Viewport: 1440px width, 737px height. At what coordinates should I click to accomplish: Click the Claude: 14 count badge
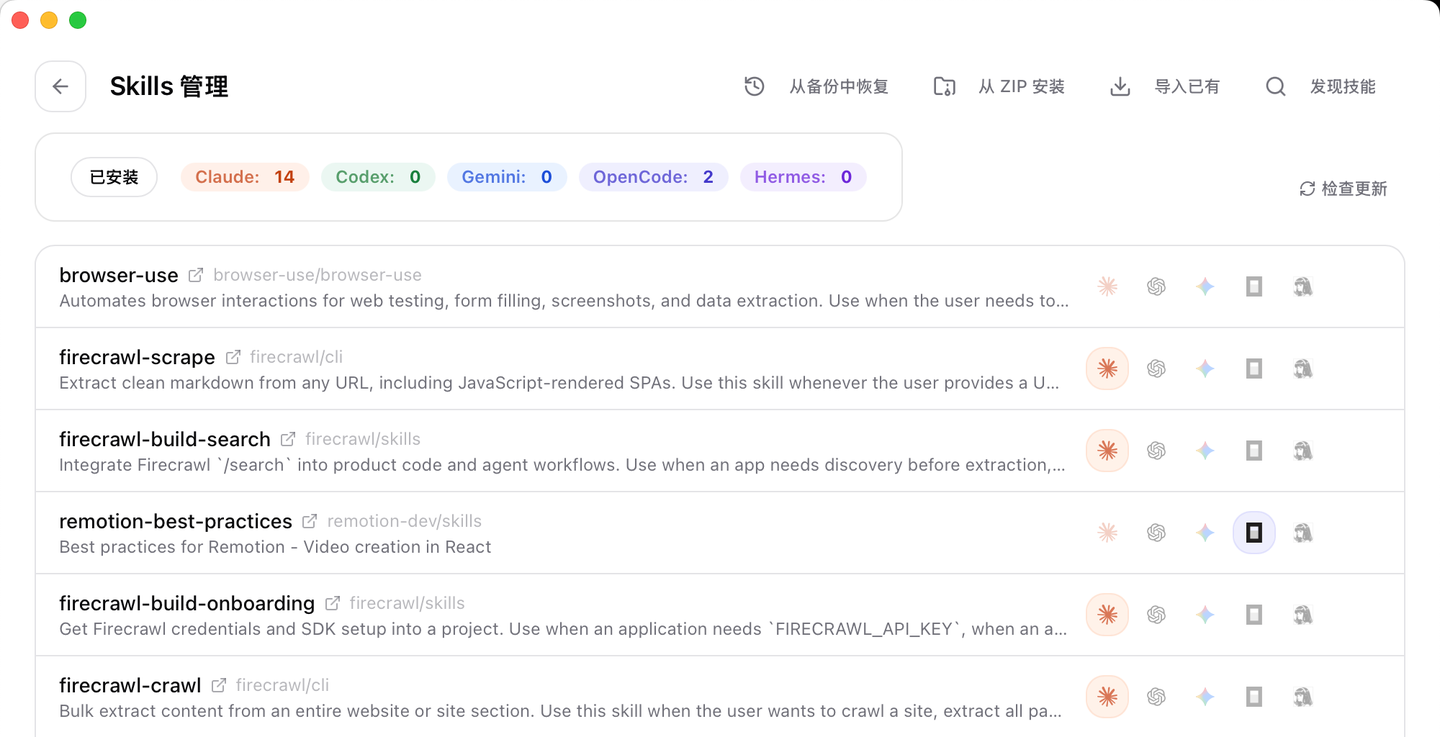245,177
